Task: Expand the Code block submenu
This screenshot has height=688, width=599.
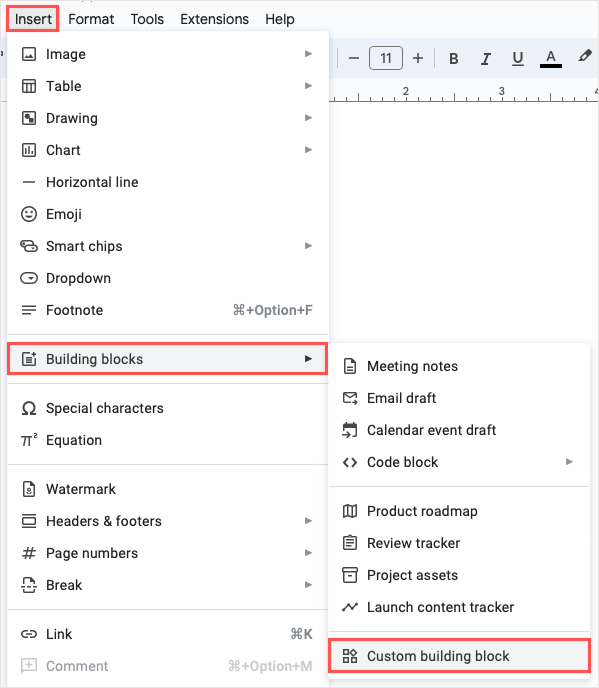Action: [x=459, y=462]
